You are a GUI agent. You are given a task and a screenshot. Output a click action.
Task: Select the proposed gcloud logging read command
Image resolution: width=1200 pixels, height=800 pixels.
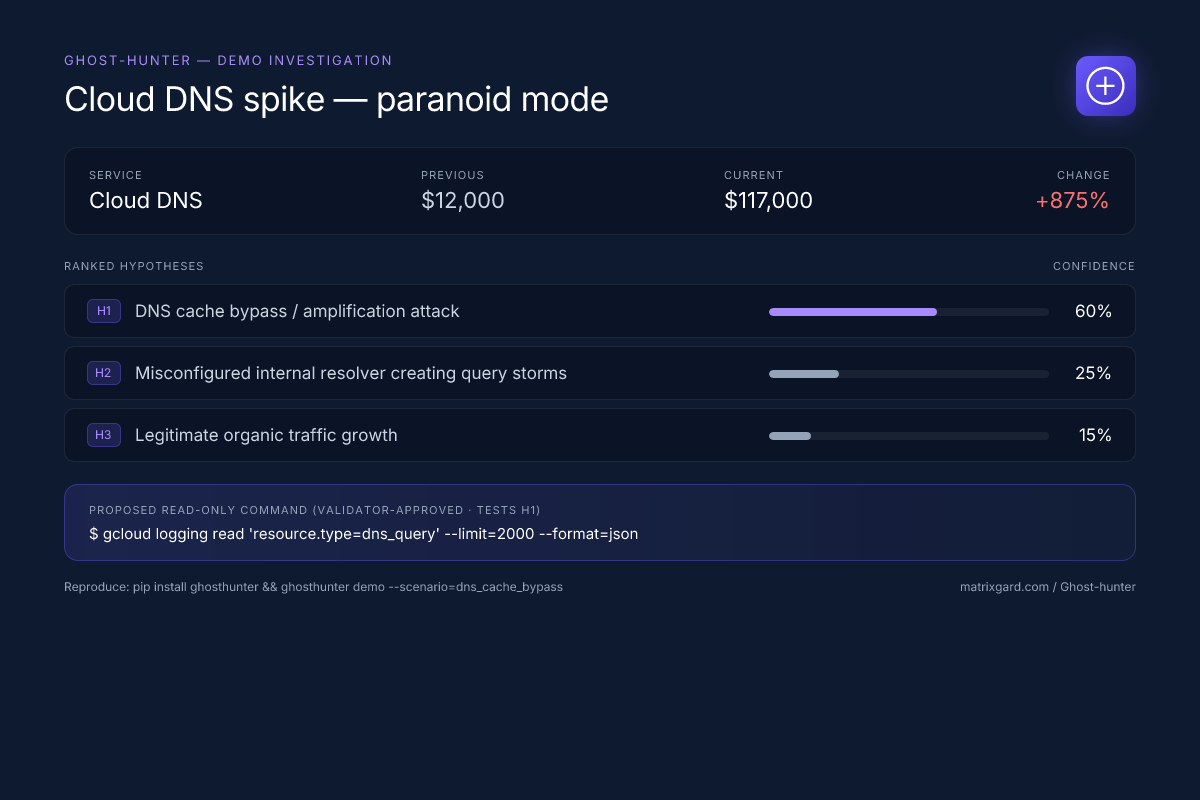click(364, 534)
